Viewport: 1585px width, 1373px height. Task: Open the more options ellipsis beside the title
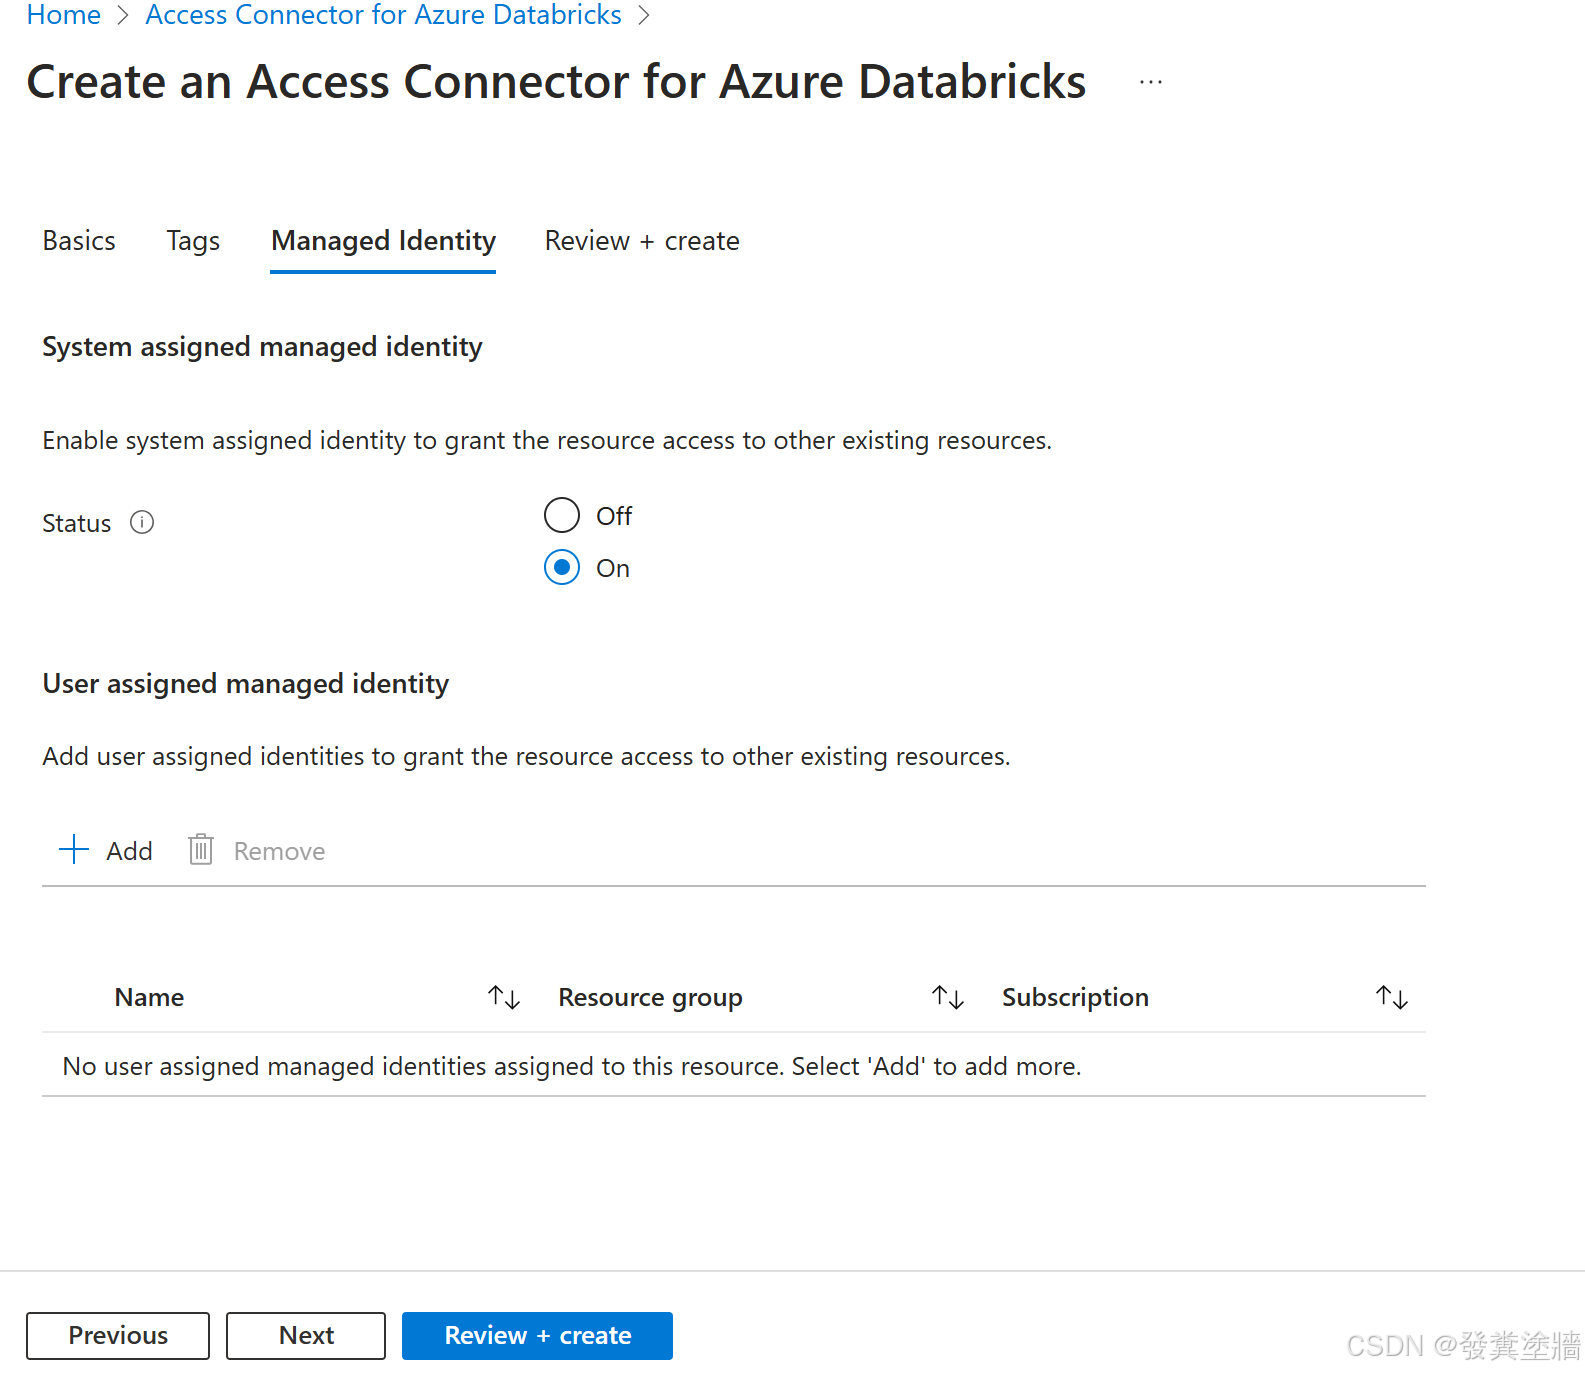[x=1151, y=82]
